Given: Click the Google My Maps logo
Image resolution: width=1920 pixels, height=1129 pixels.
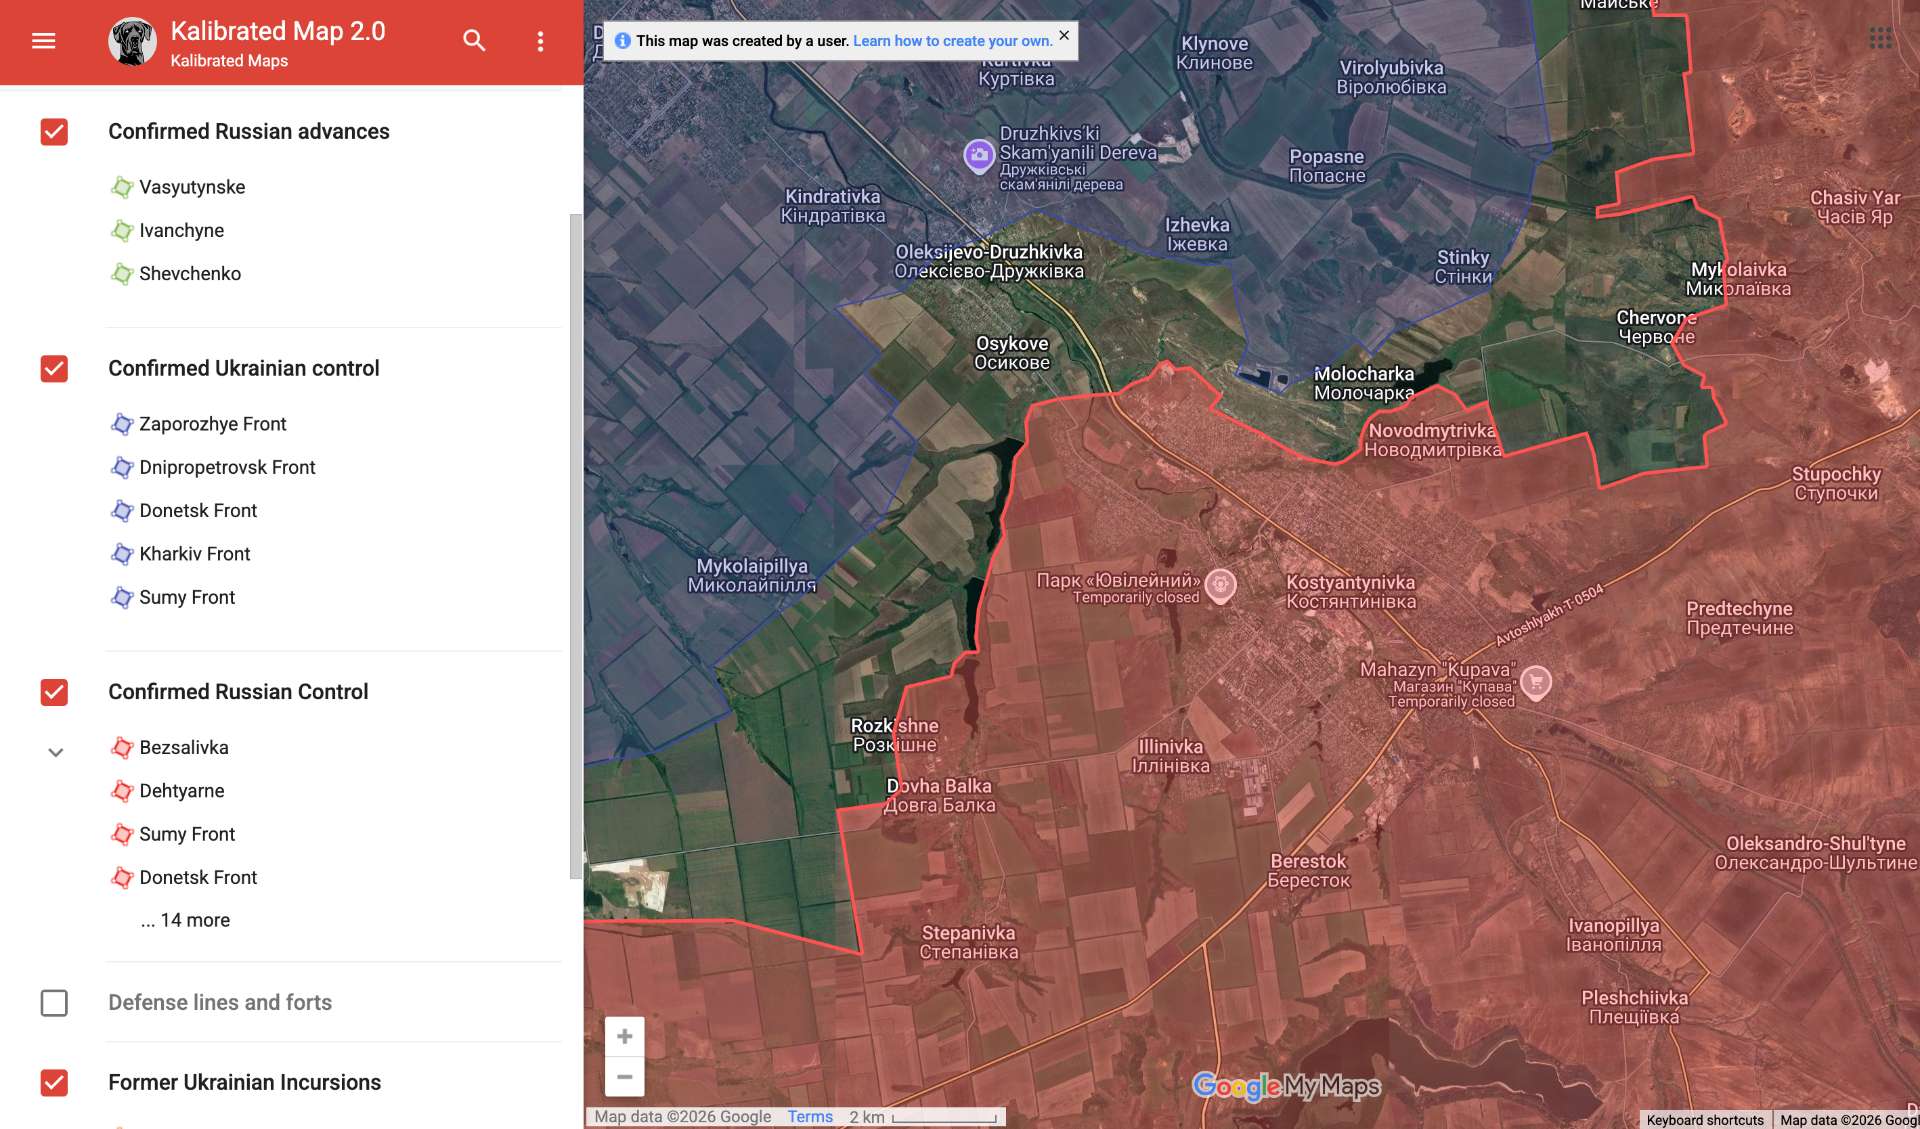Looking at the screenshot, I should coord(1286,1086).
